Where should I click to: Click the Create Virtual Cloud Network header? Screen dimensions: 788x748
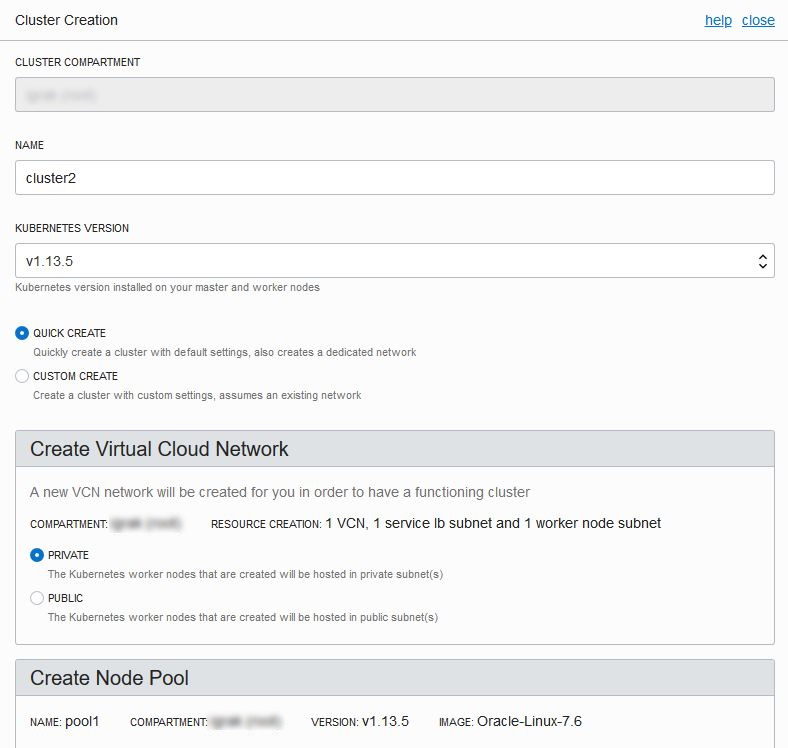[x=160, y=449]
